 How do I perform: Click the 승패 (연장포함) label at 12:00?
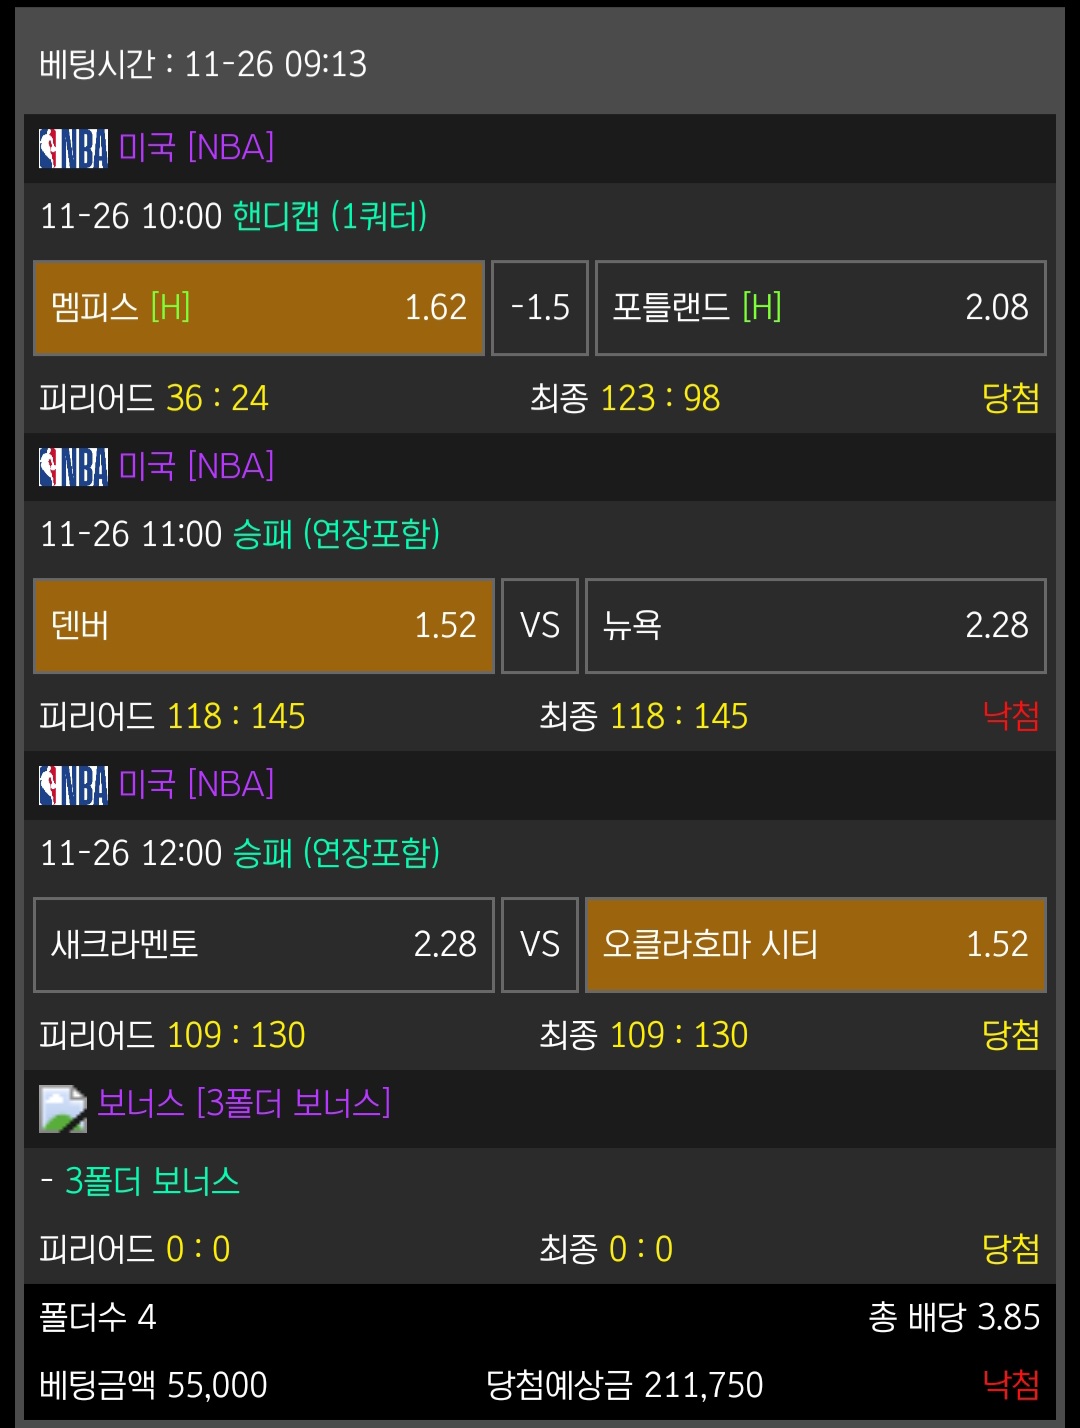[336, 853]
